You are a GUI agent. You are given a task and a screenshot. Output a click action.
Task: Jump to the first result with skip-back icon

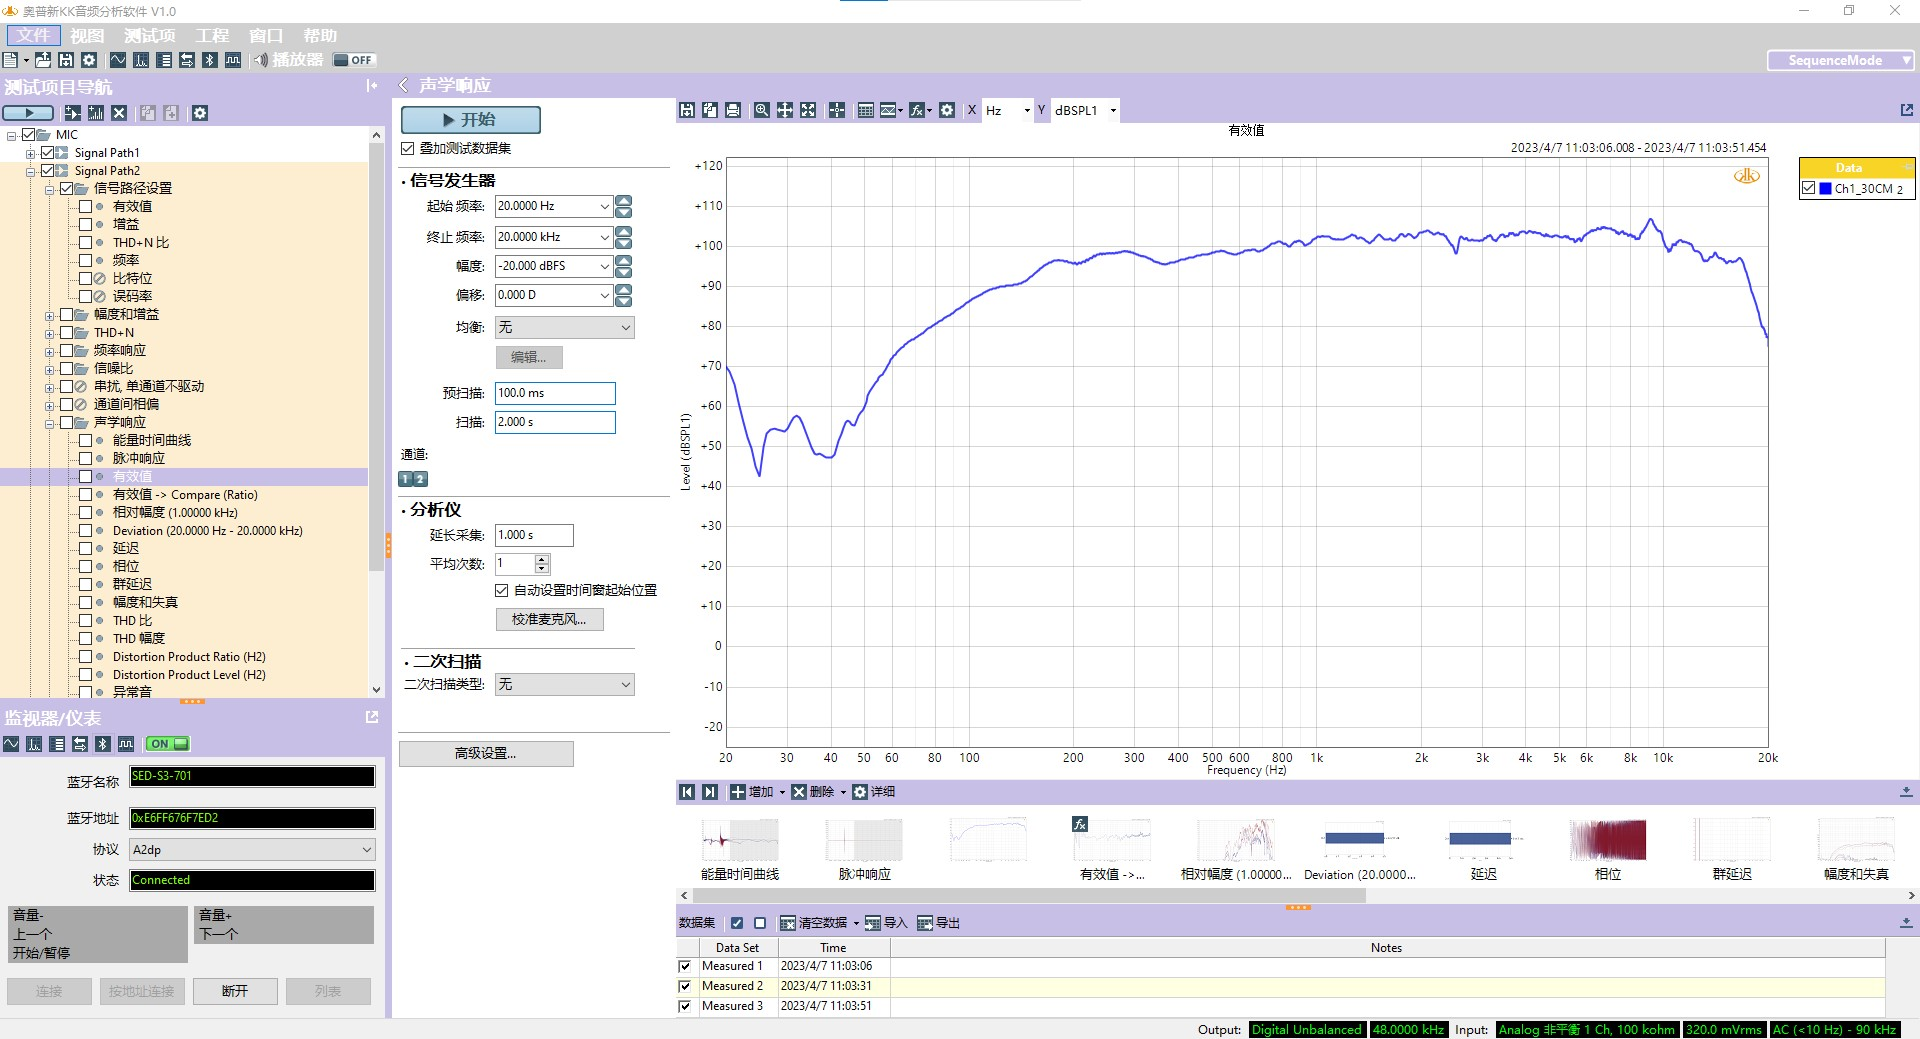[x=687, y=792]
